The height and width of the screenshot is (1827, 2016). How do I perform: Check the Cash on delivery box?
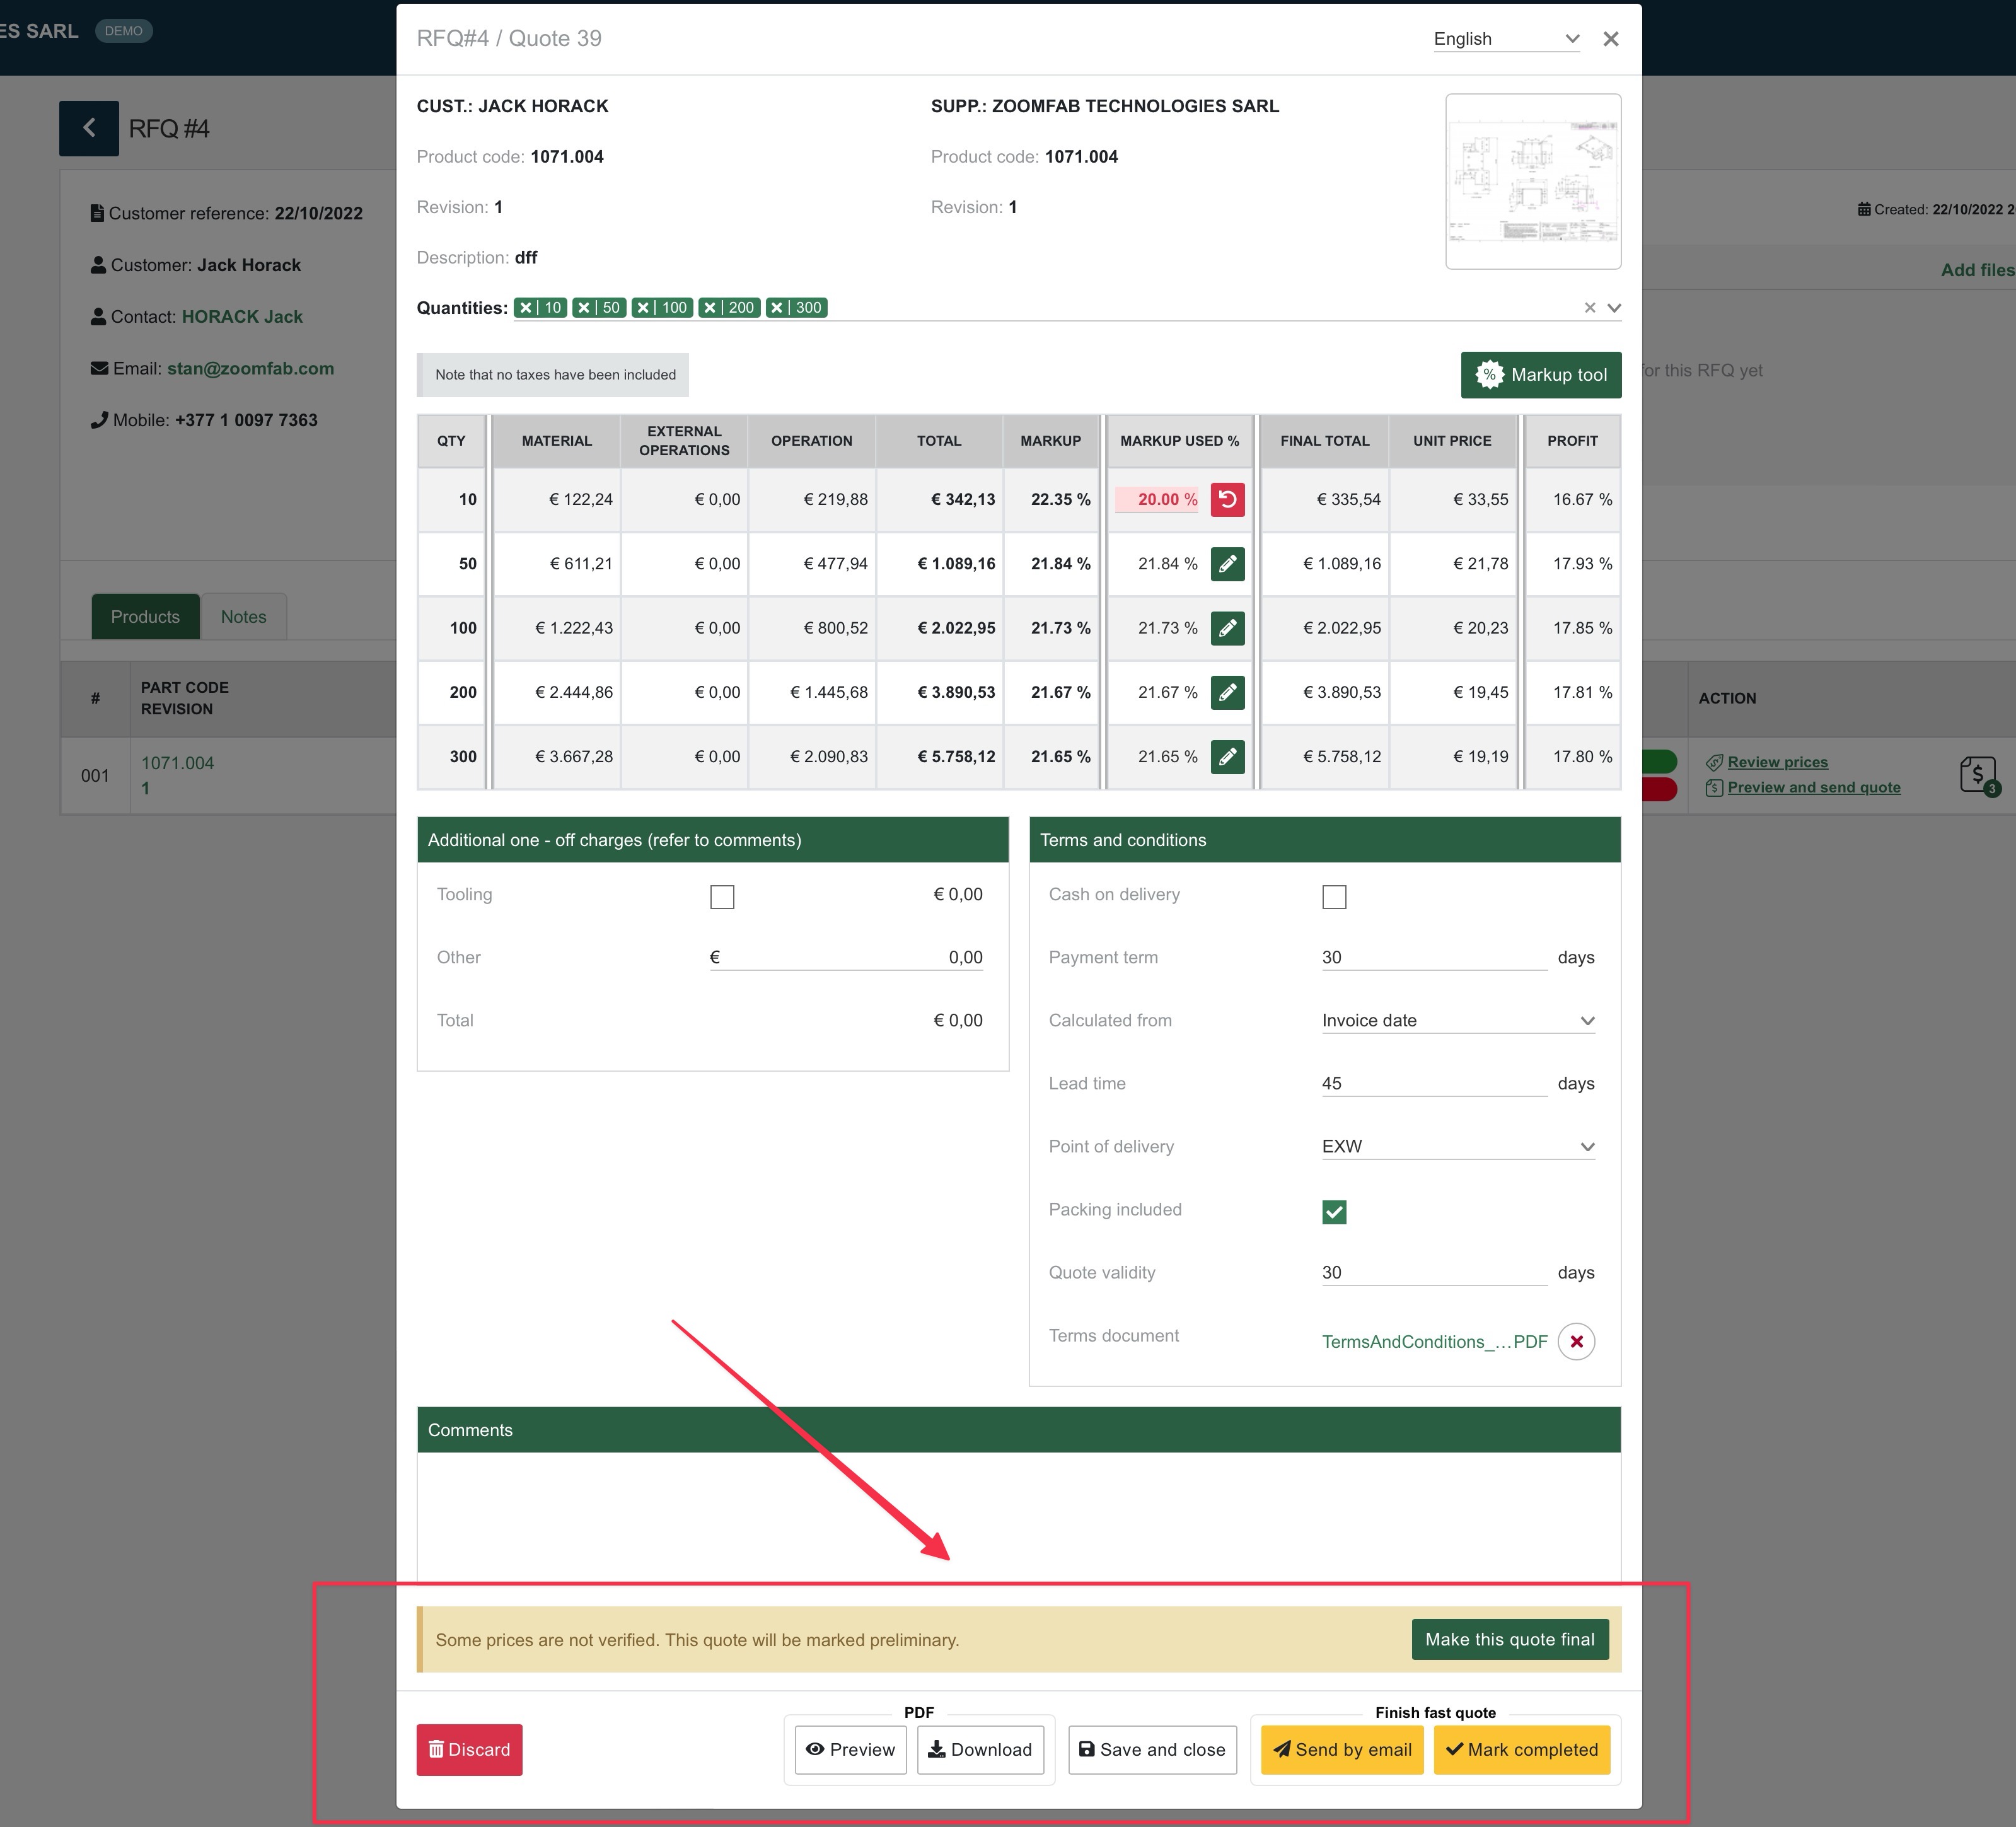[x=1334, y=897]
